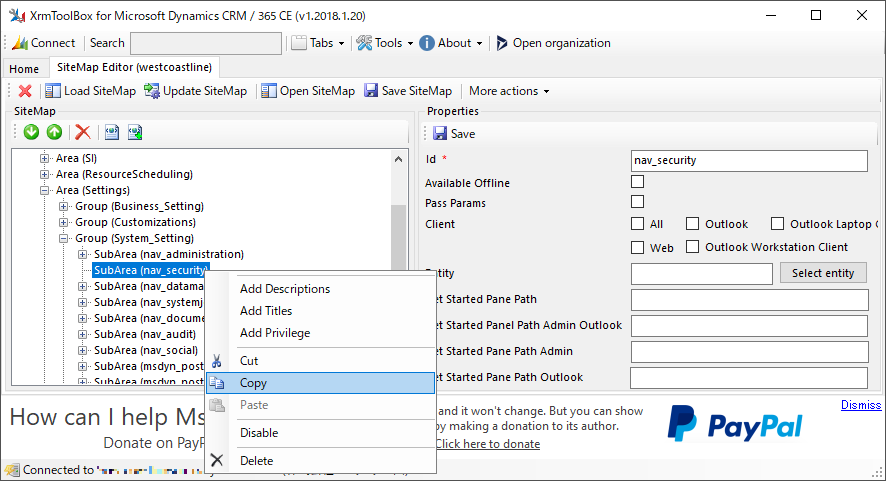Click the Get Started Pane Path field
Viewport: 886px width, 481px height.
(x=749, y=300)
